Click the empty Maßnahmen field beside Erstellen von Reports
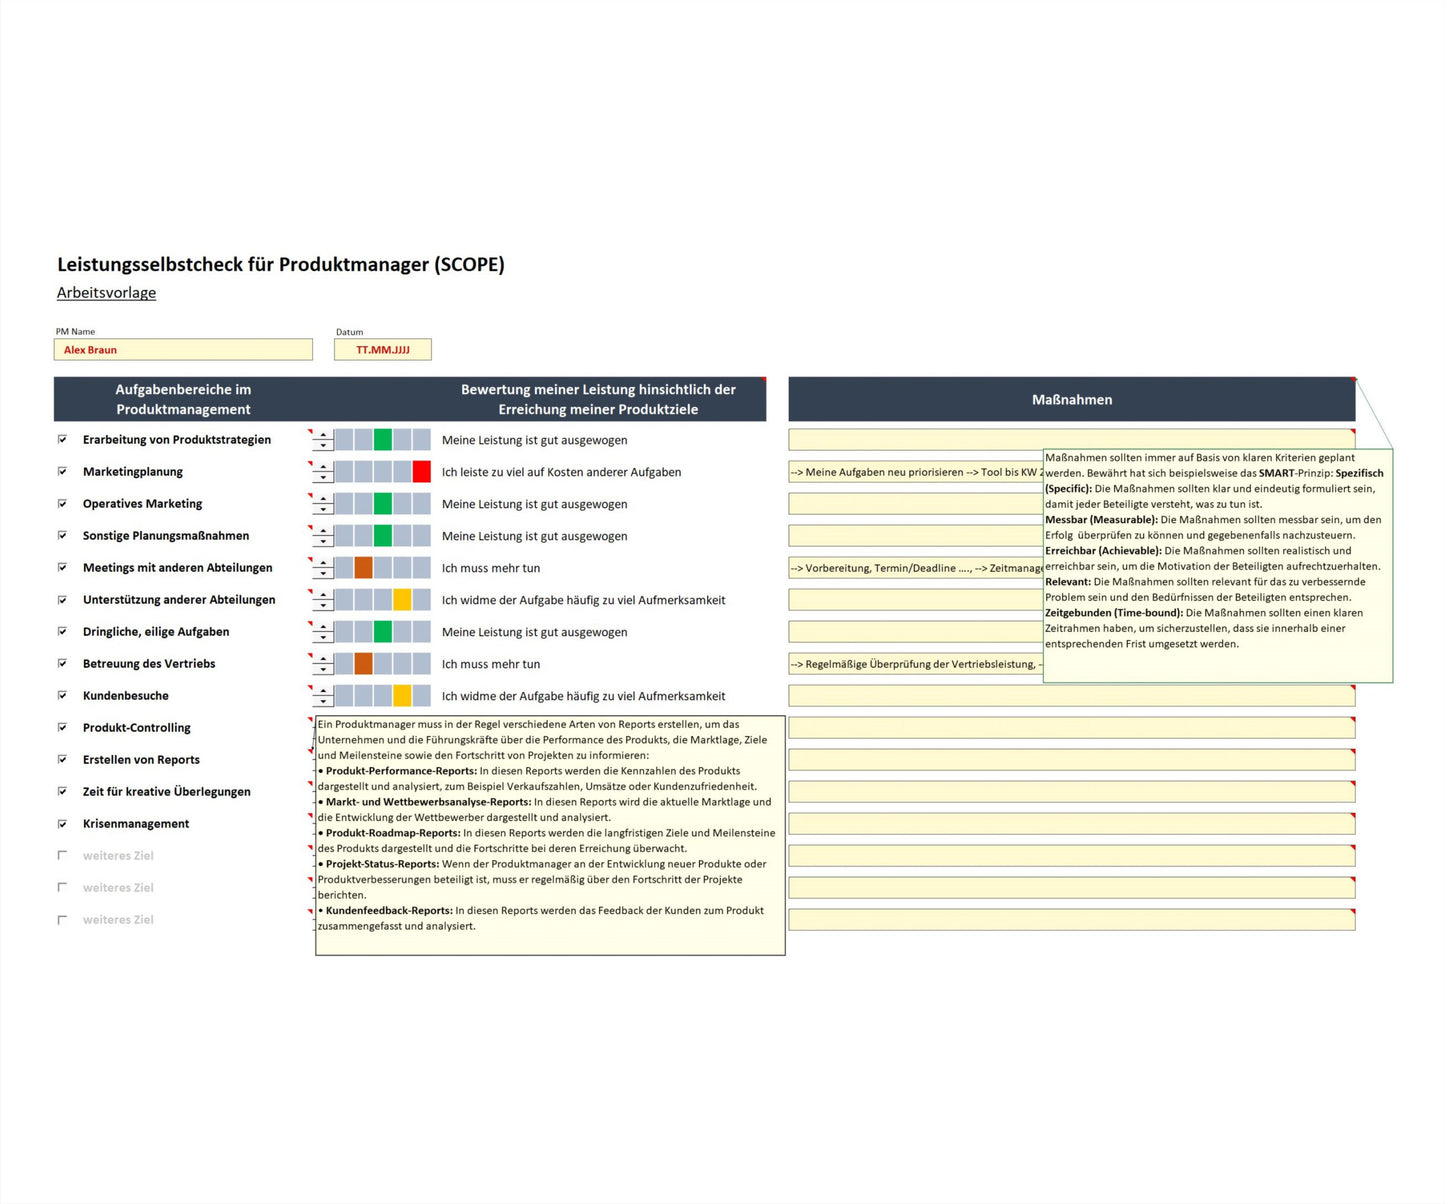Image resolution: width=1445 pixels, height=1204 pixels. 1070,759
